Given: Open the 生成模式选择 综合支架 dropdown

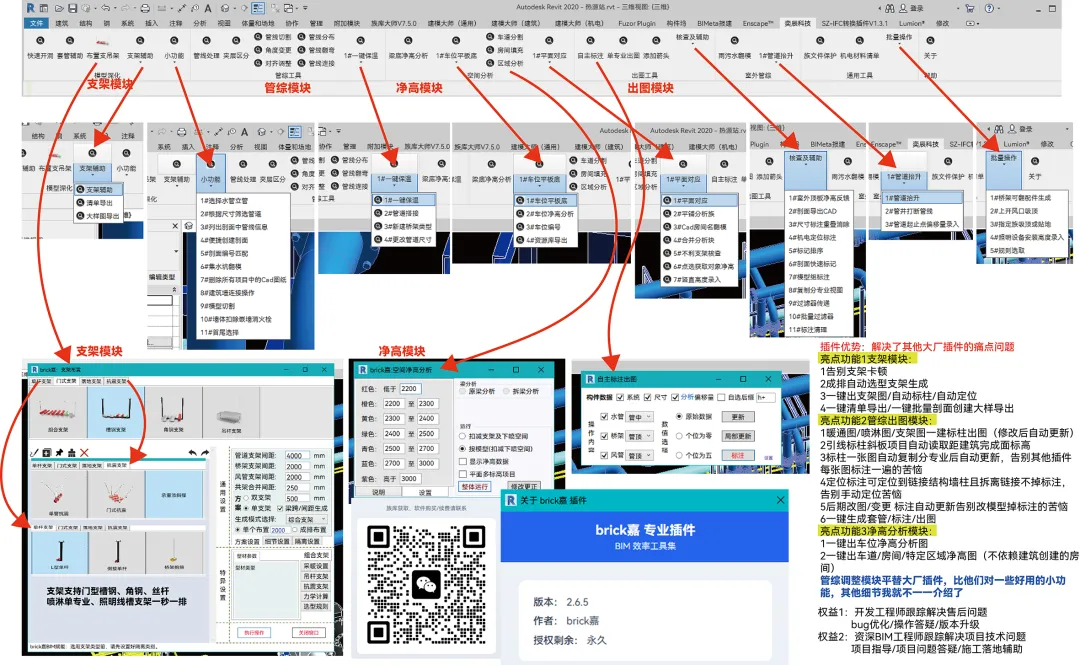Looking at the screenshot, I should click(x=306, y=519).
